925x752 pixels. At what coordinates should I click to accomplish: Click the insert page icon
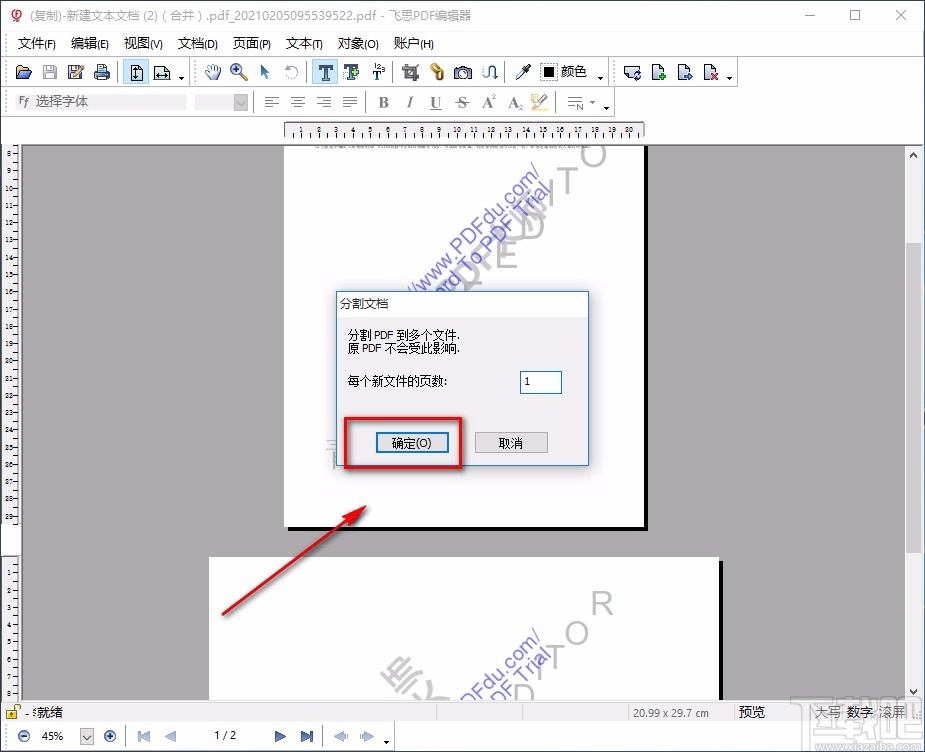point(658,73)
